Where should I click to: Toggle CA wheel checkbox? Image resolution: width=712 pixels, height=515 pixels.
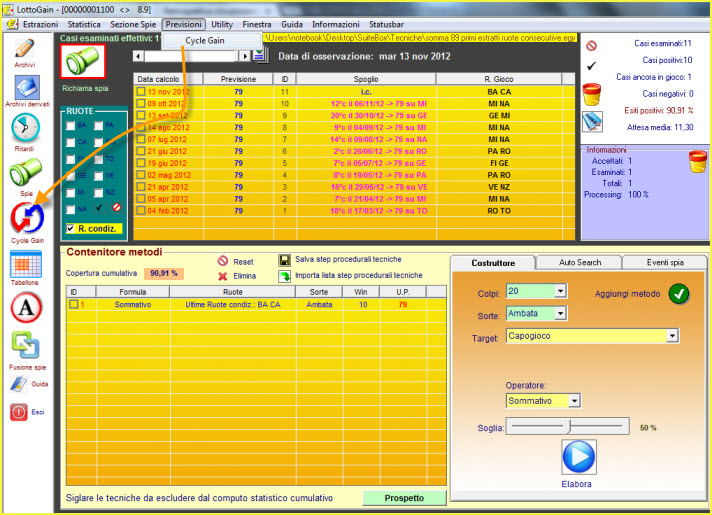click(x=70, y=142)
